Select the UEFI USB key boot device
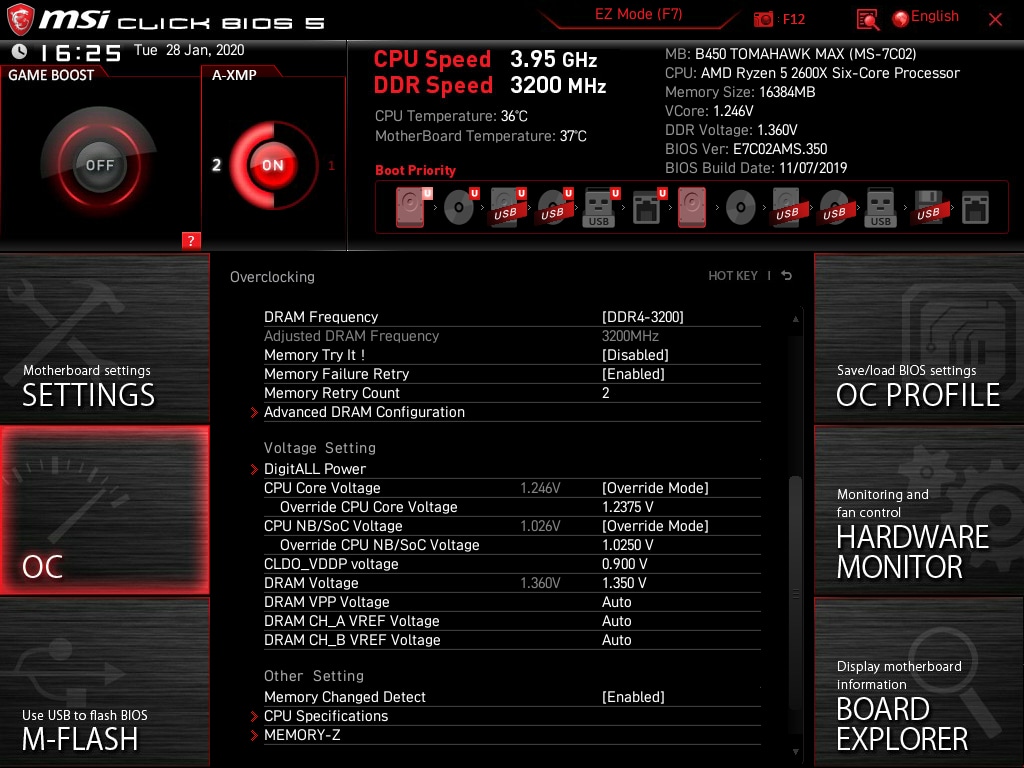 pos(600,207)
